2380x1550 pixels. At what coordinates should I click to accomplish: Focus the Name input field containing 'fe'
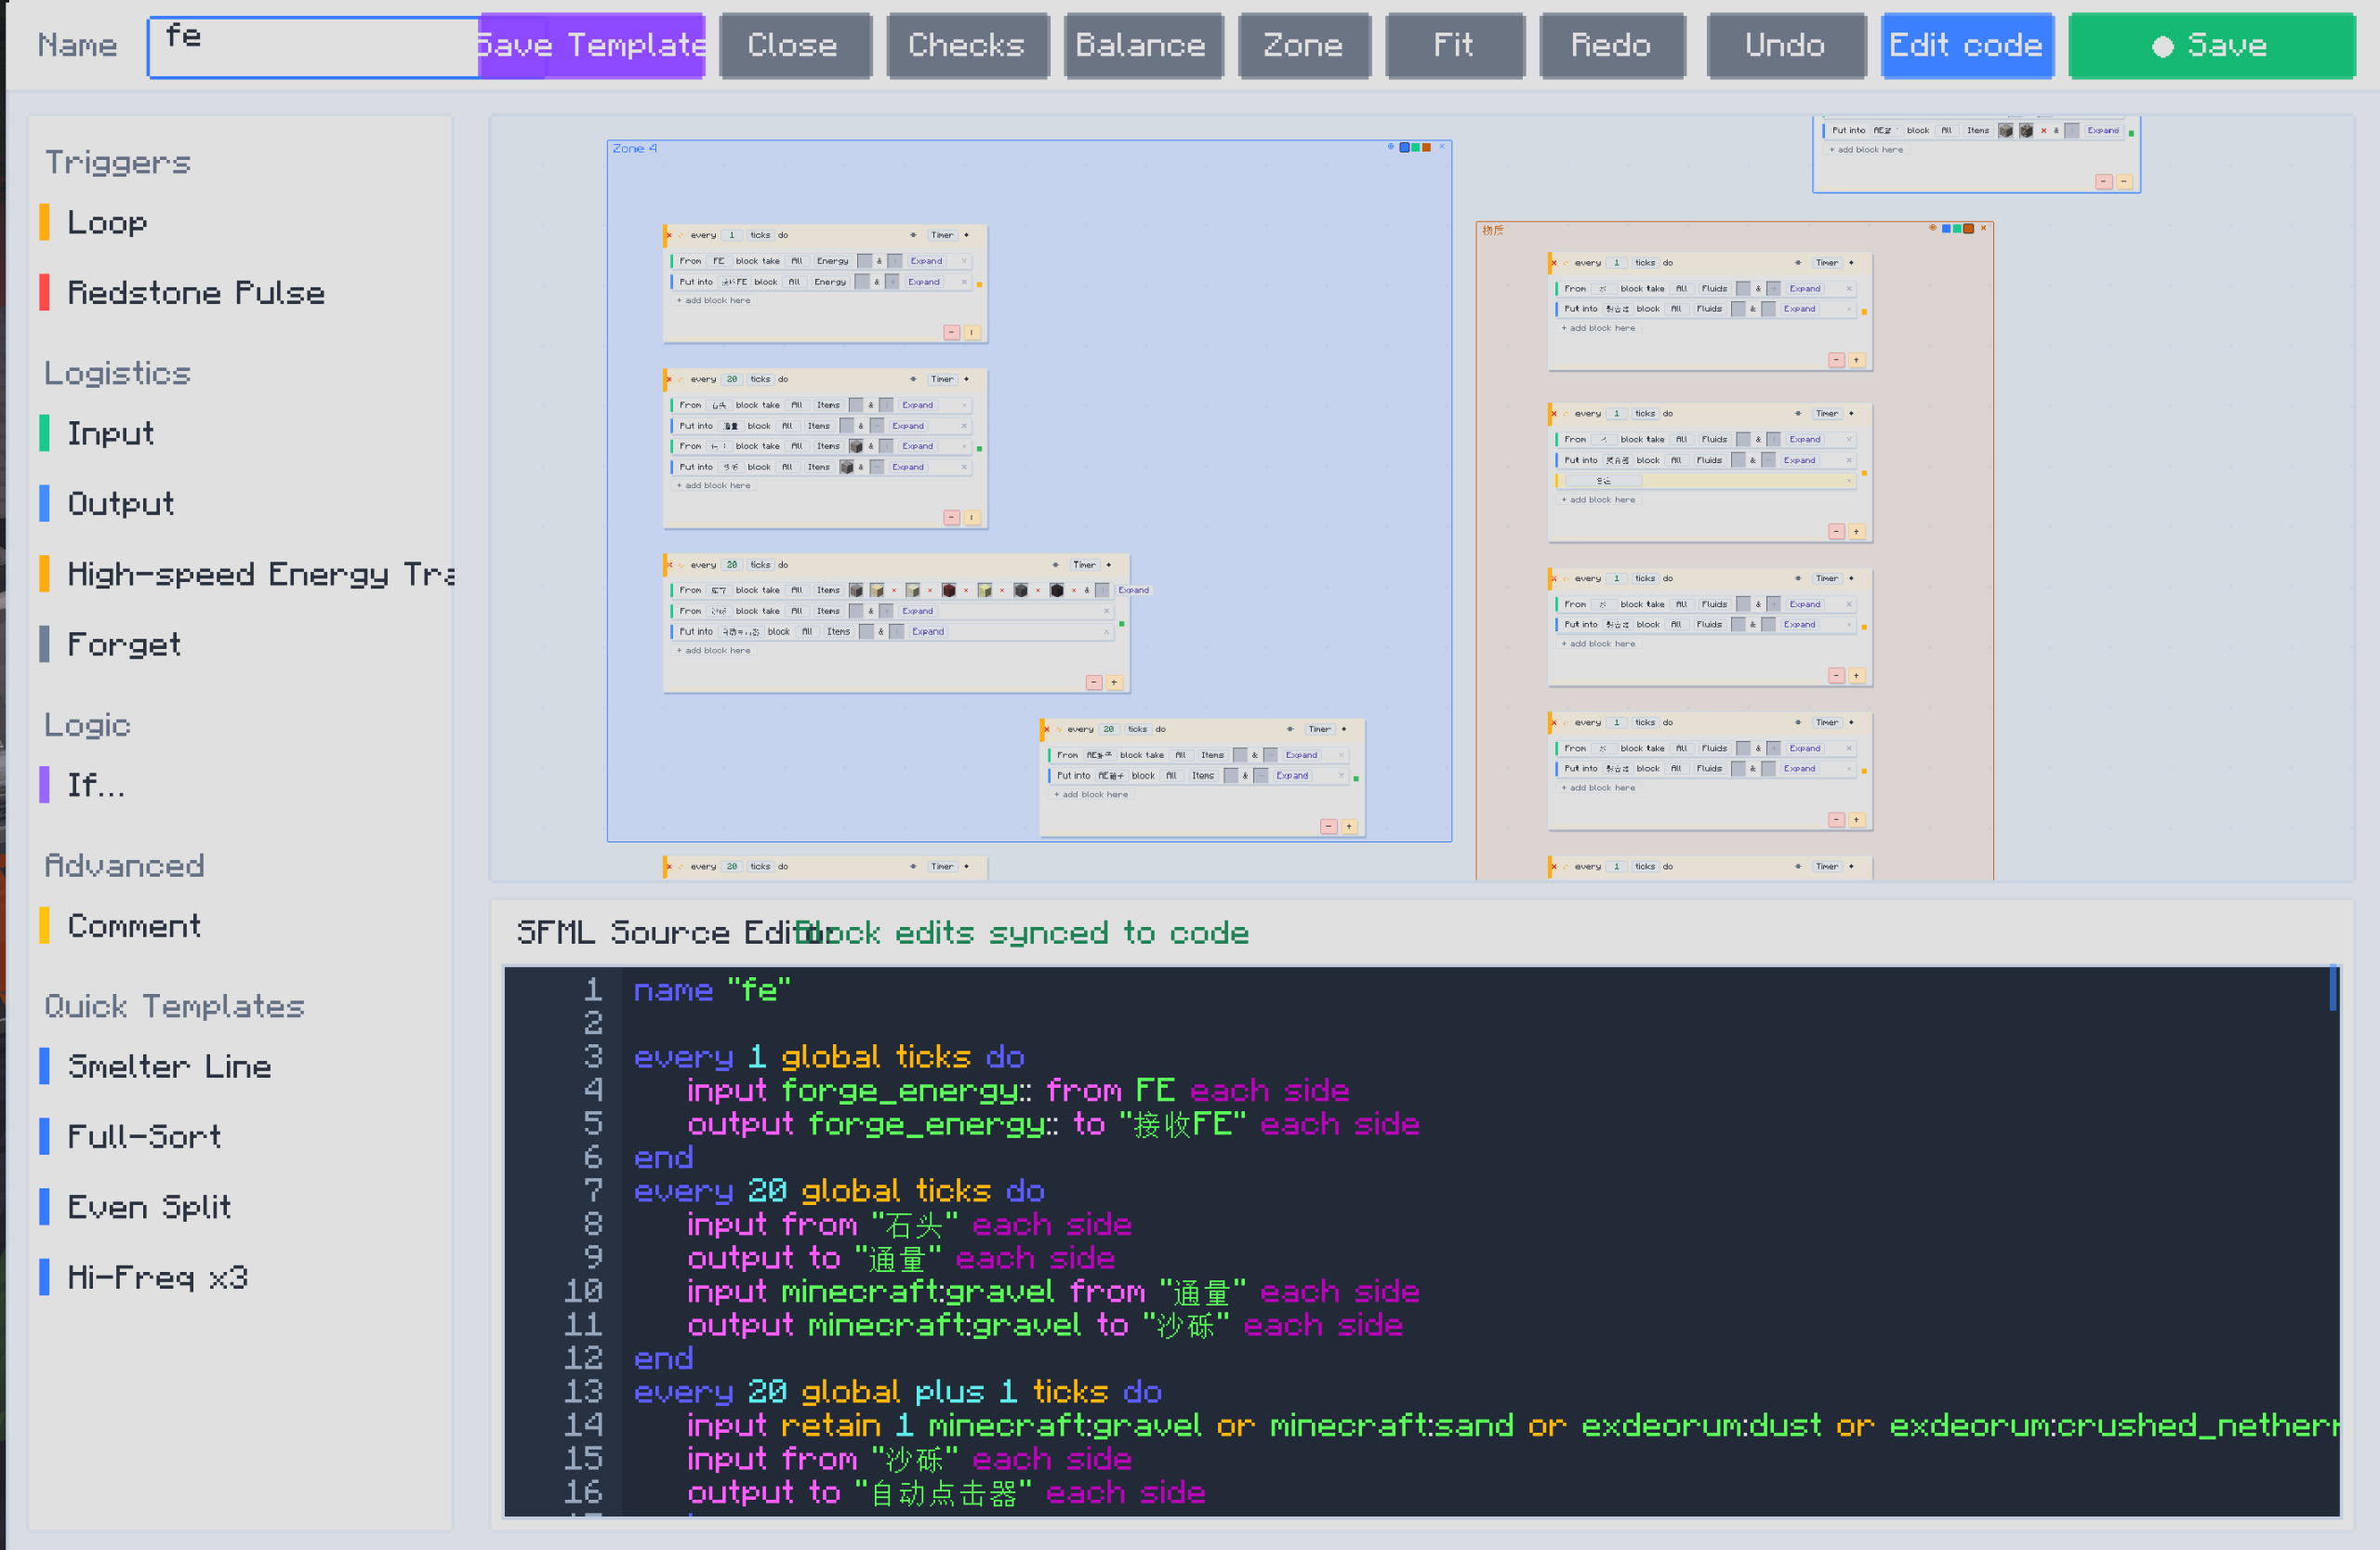point(314,46)
